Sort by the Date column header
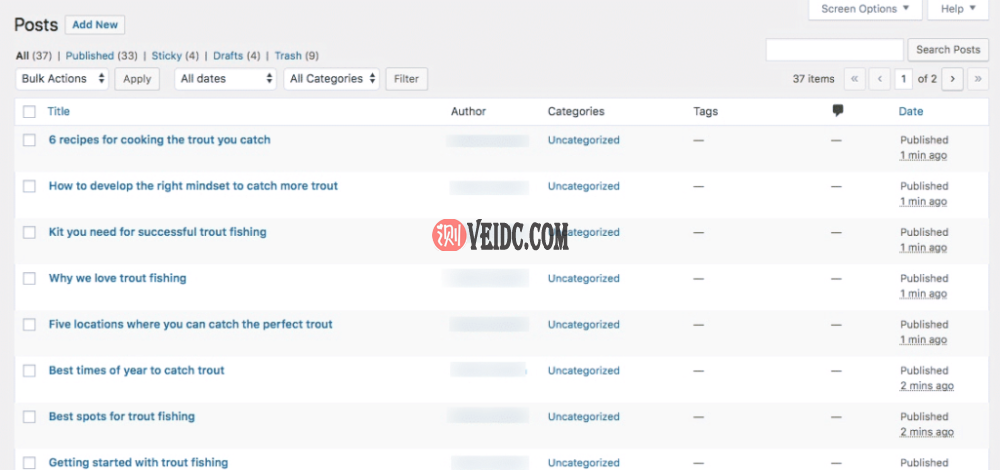Screen dimensions: 1000x470 pos(911,112)
